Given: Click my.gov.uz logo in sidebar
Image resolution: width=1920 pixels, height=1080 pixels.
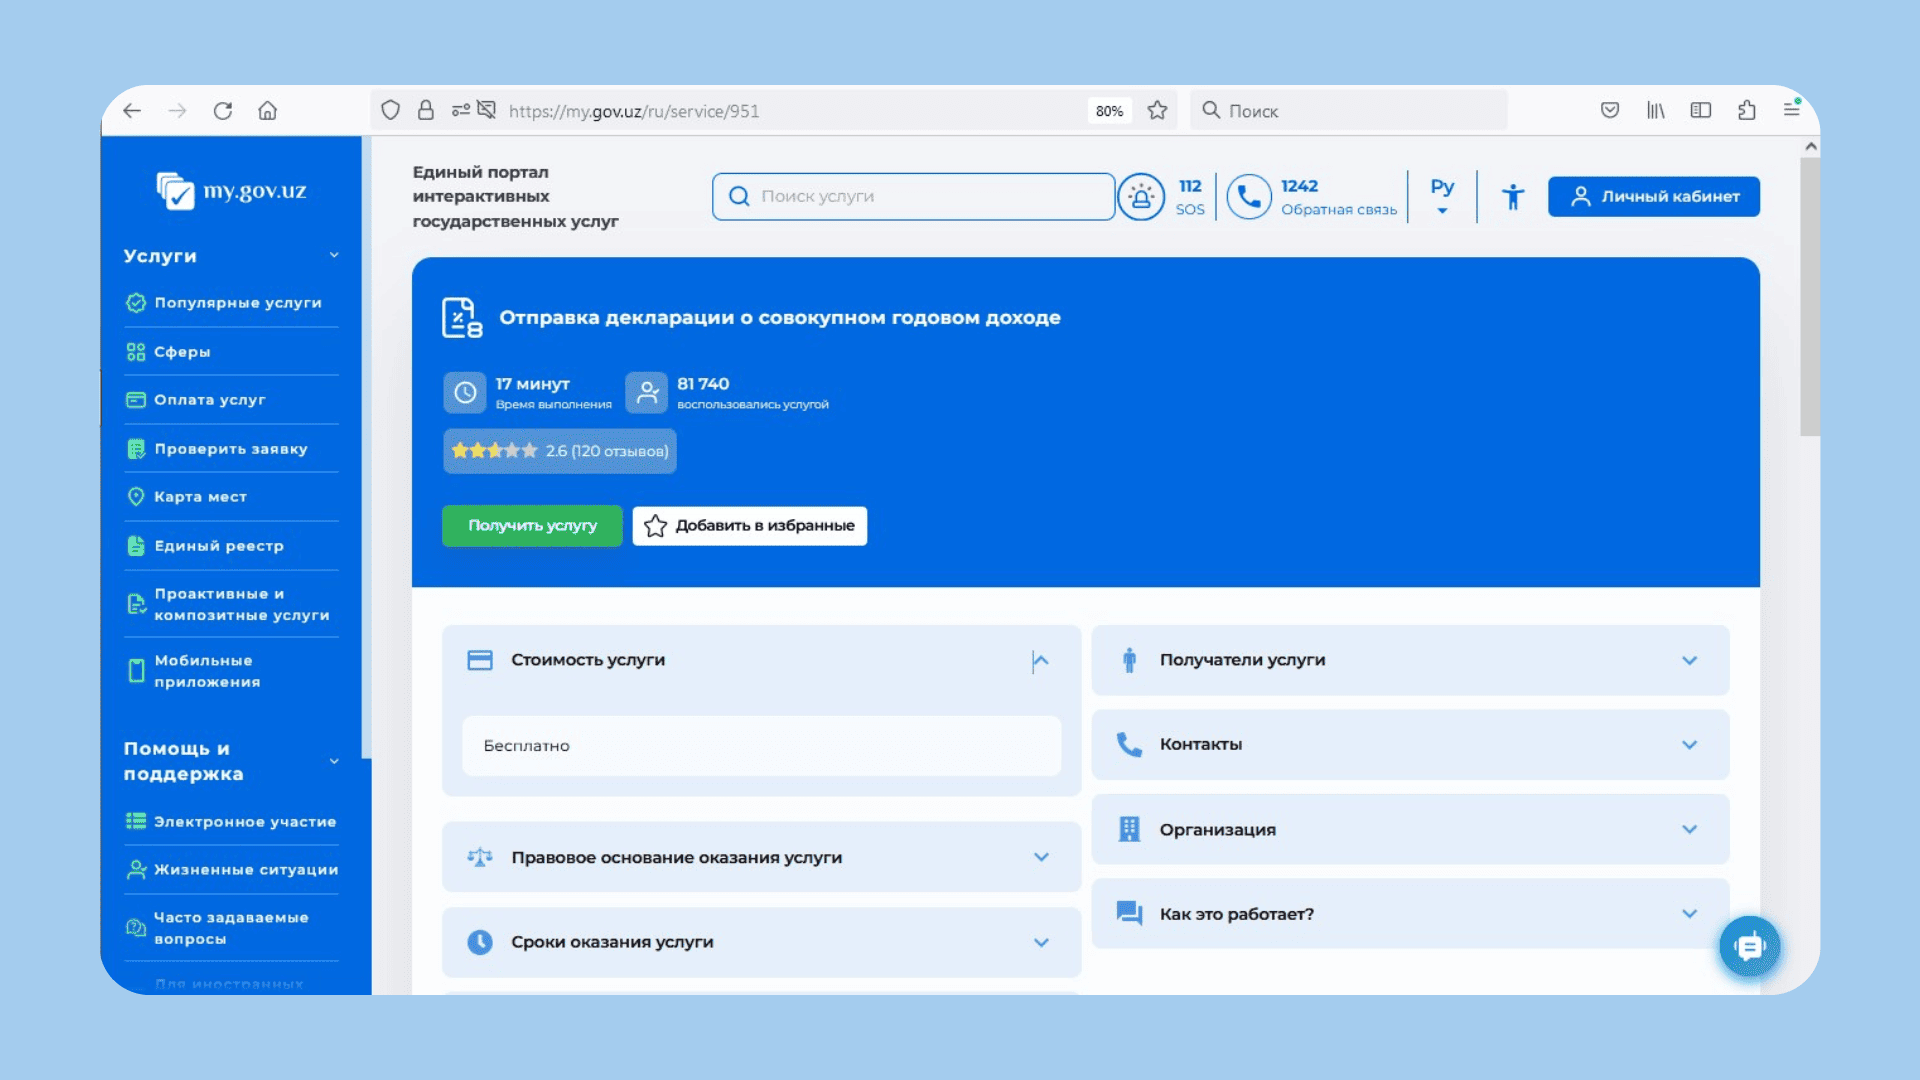Looking at the screenshot, I should pos(231,191).
